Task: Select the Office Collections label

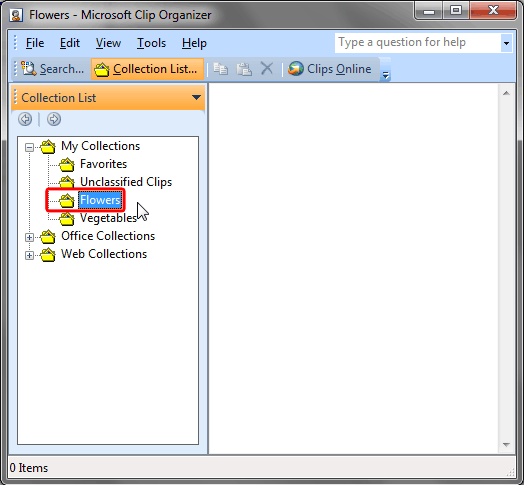Action: tap(108, 236)
